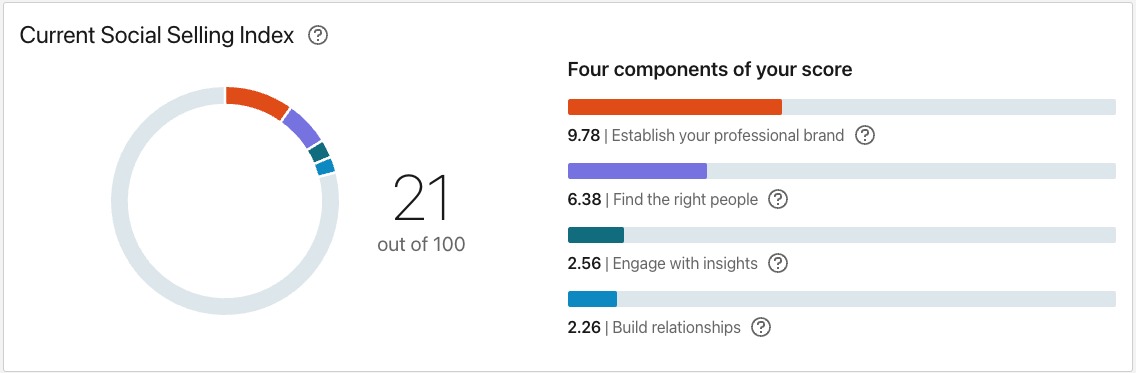Open help icon beside Current Social Selling Index
The image size is (1136, 373).
[x=318, y=35]
